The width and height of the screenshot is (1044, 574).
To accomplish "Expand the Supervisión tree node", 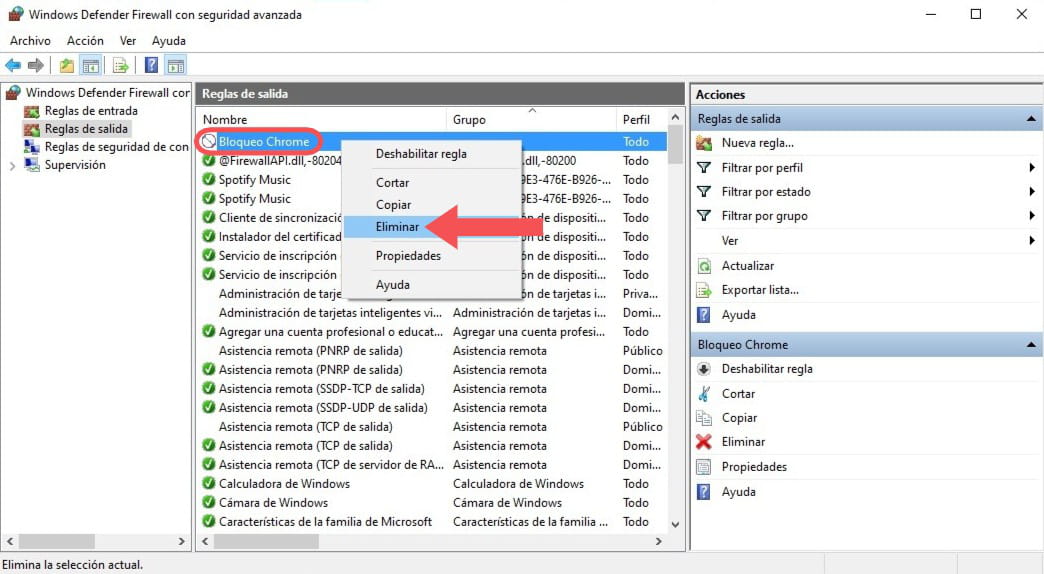I will point(12,165).
